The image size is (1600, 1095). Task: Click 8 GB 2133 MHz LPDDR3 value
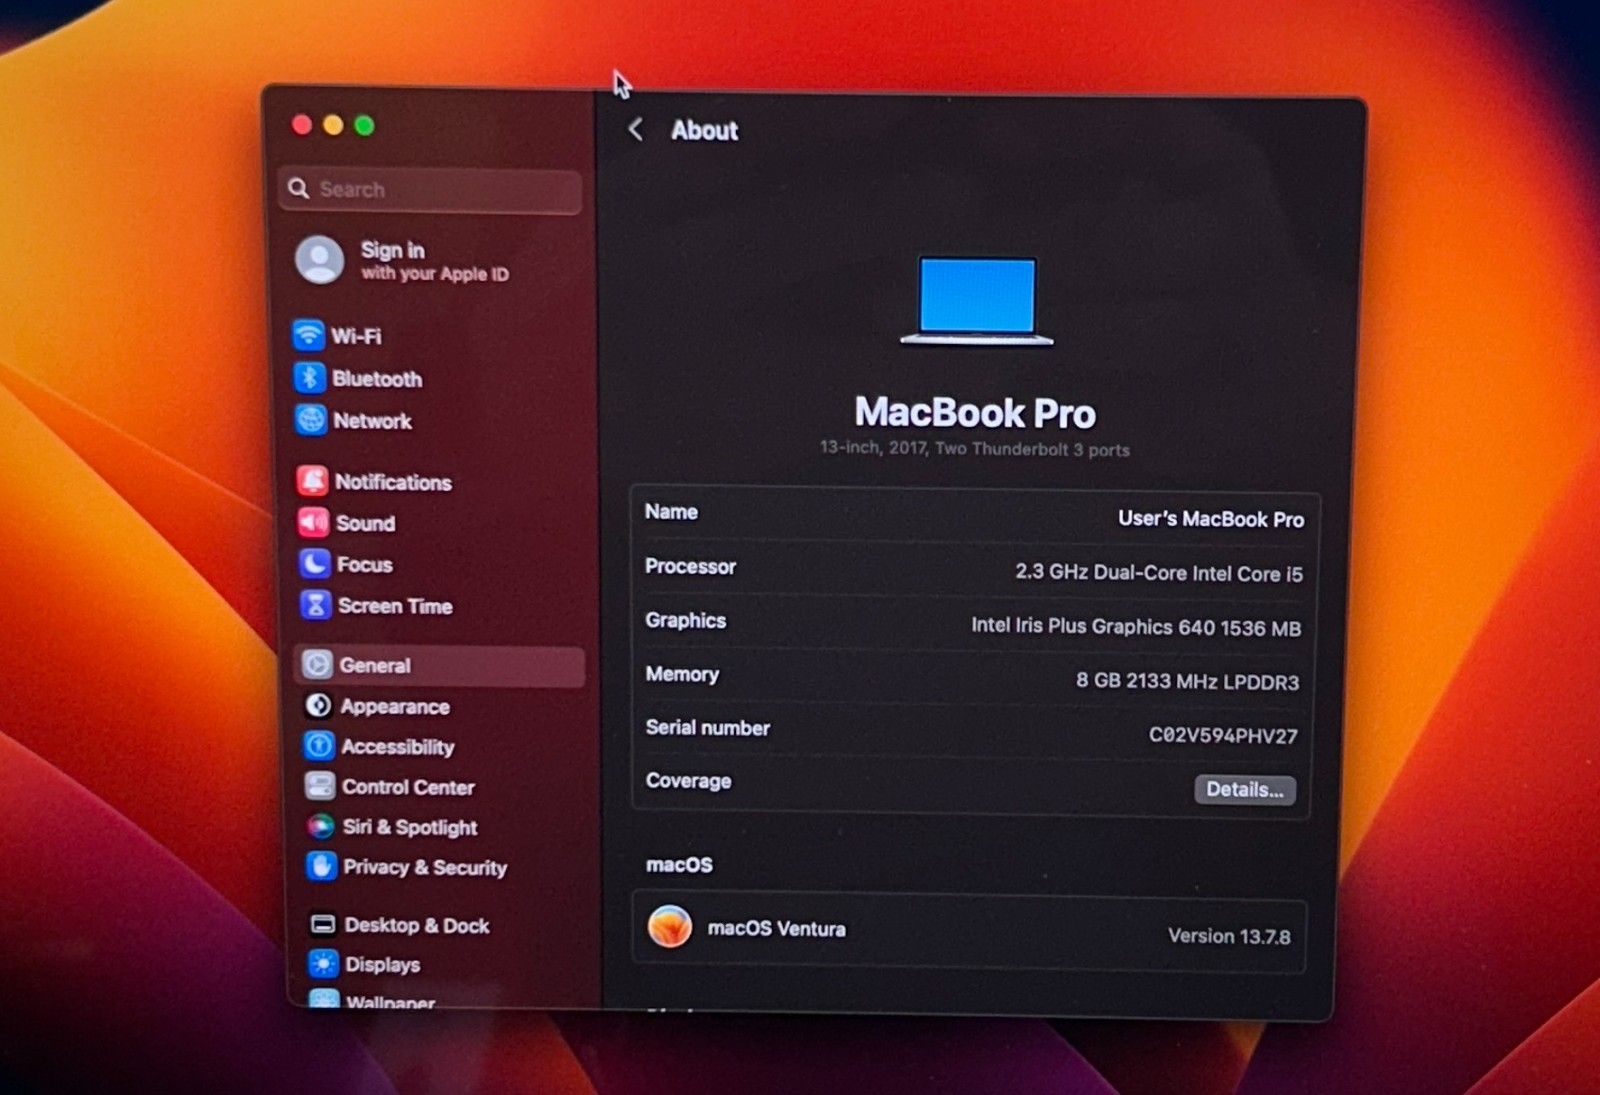click(1187, 681)
